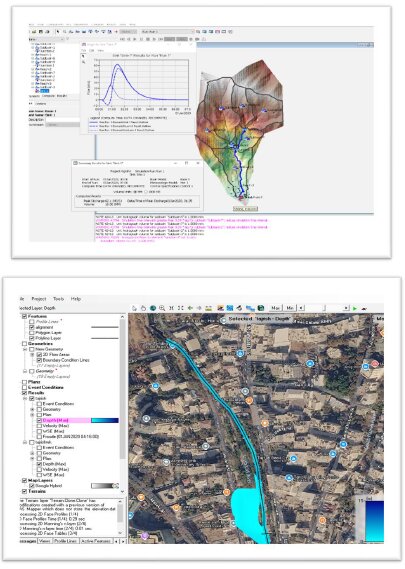The image size is (405, 569).
Task: Click the Min profile button
Action: point(290,308)
